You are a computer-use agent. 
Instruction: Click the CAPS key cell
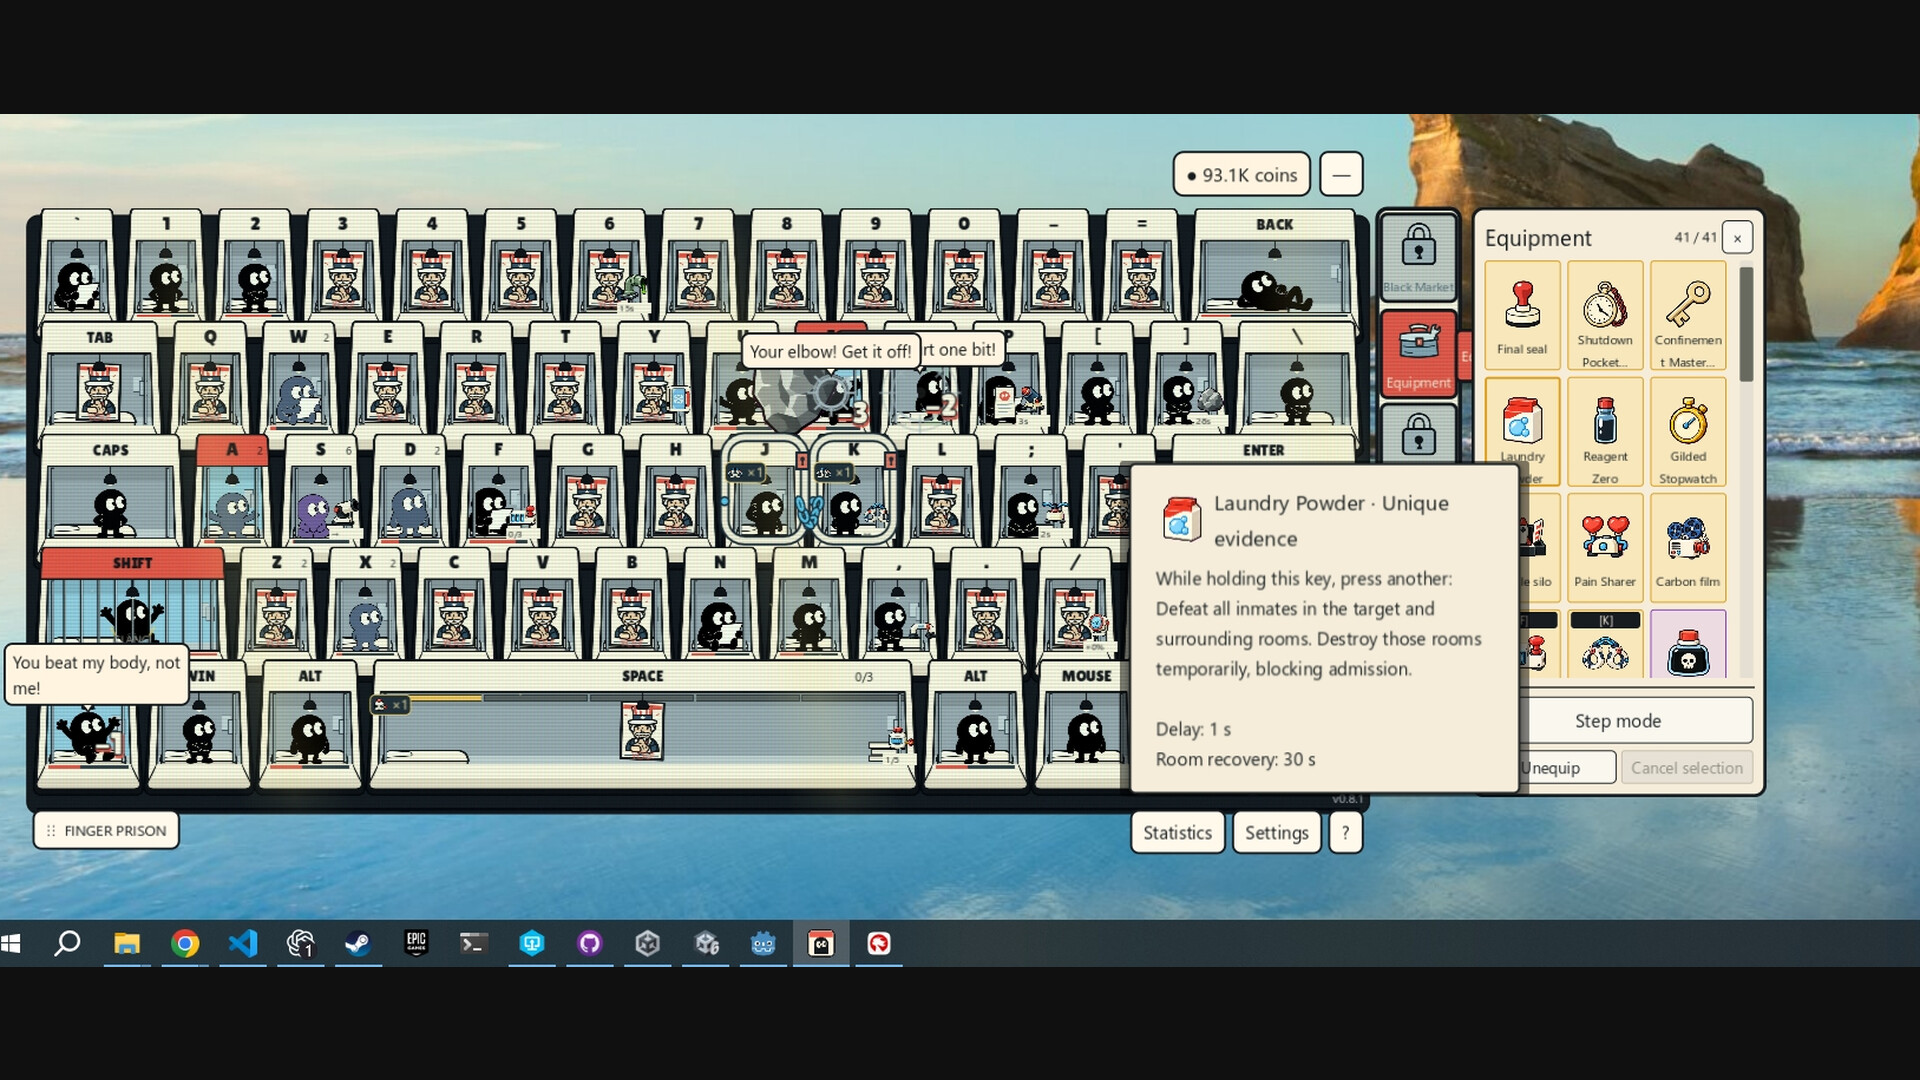pyautogui.click(x=110, y=490)
